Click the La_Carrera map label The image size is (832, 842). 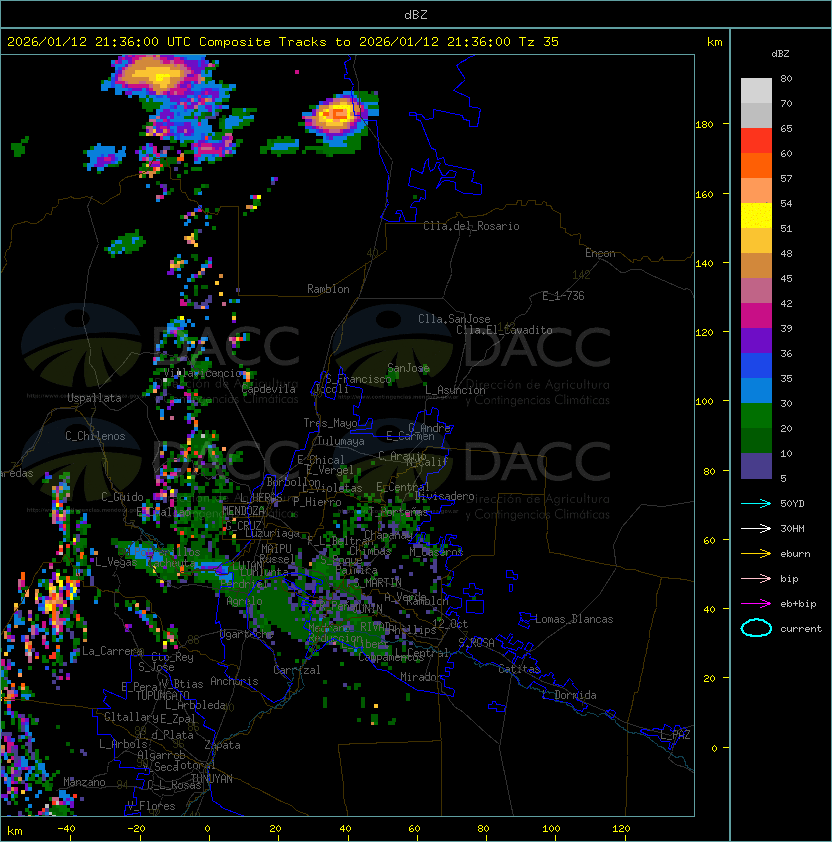112,651
